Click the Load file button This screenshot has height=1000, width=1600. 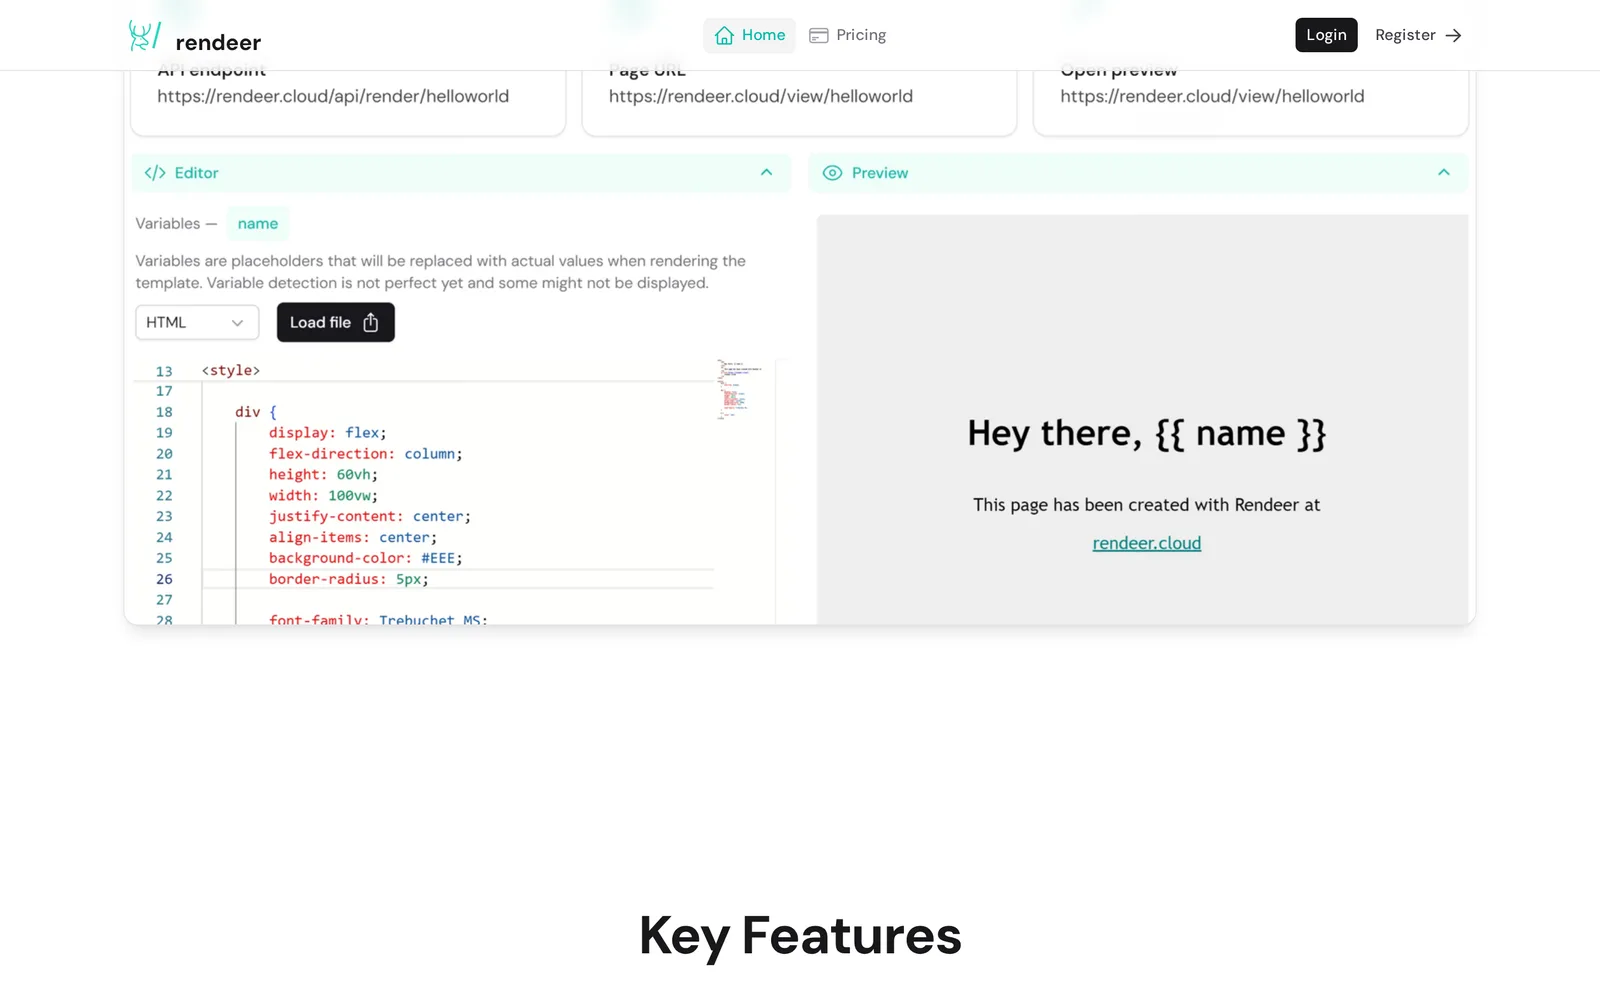click(x=335, y=322)
